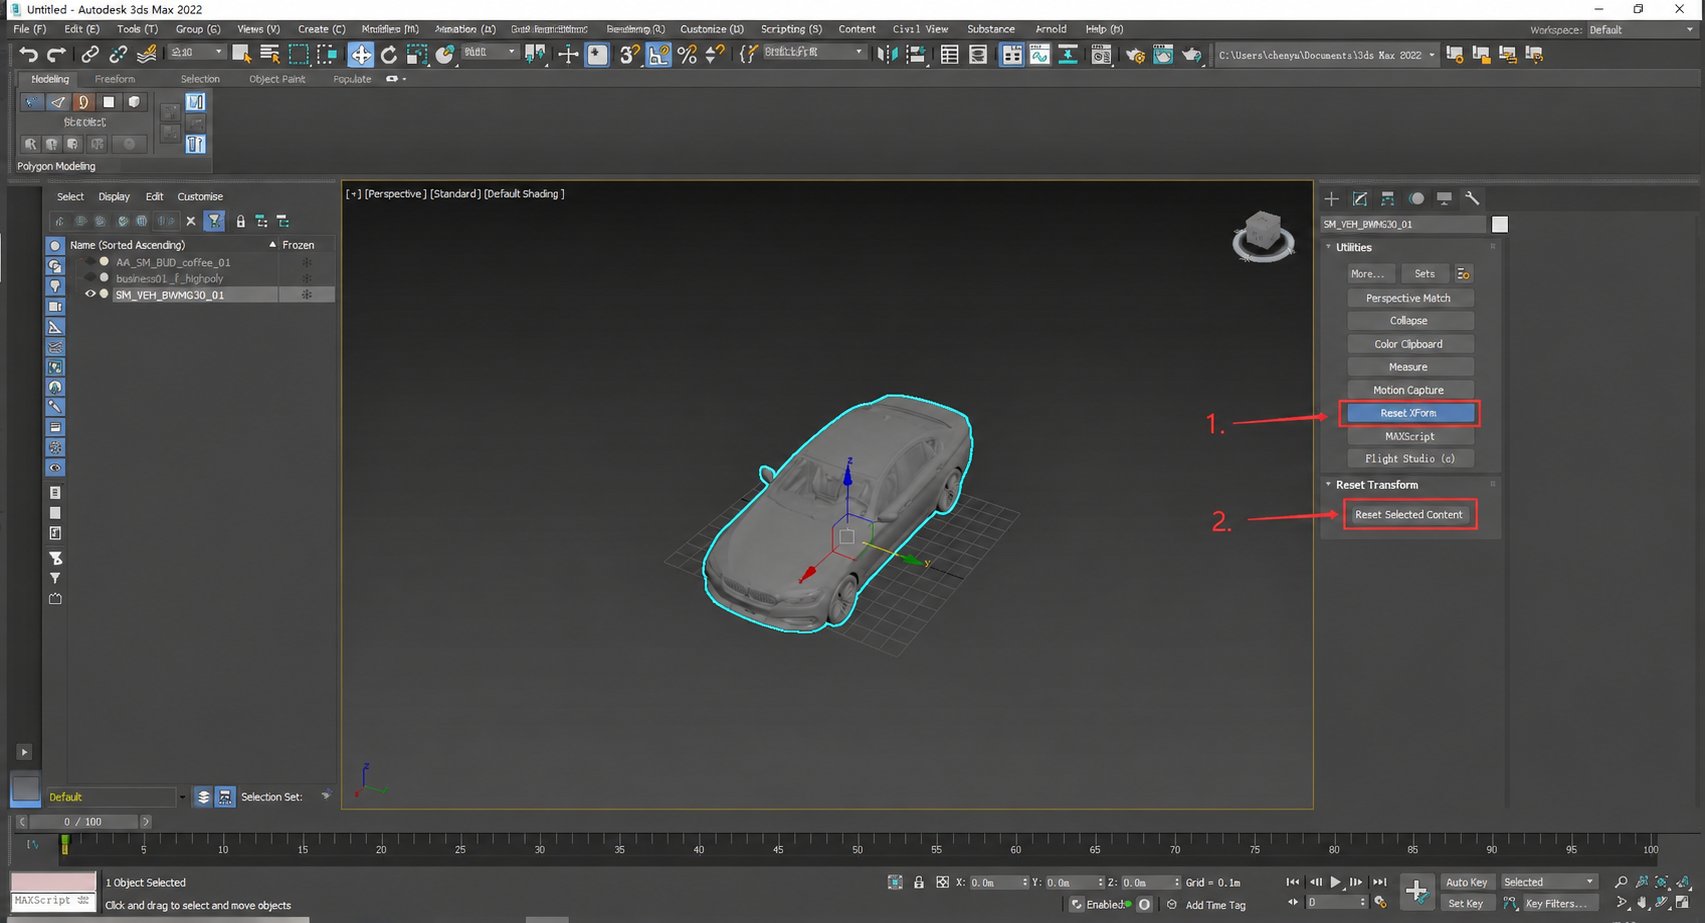Click the large plus Set Keys button

[x=1416, y=891]
